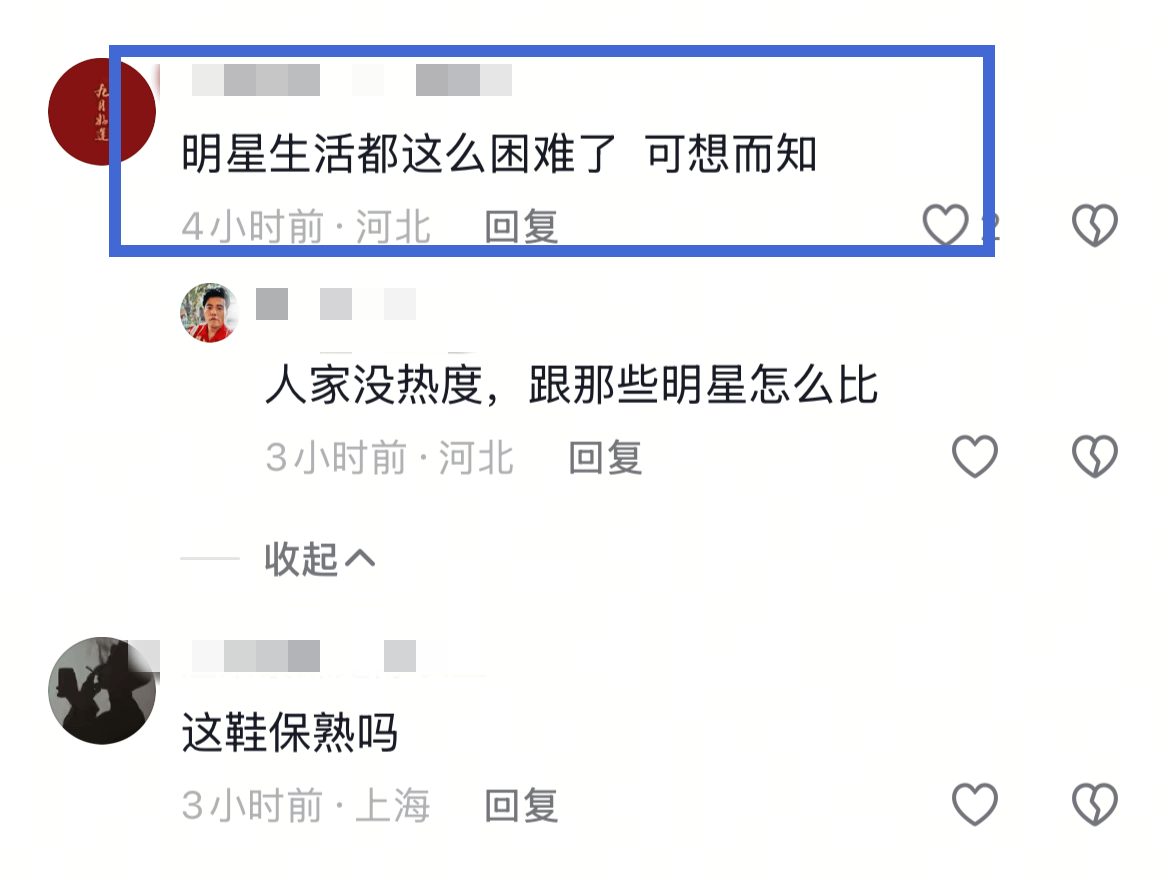Image resolution: width=1170 pixels, height=879 pixels.
Task: Open the red circular avatar profile
Action: (x=101, y=112)
